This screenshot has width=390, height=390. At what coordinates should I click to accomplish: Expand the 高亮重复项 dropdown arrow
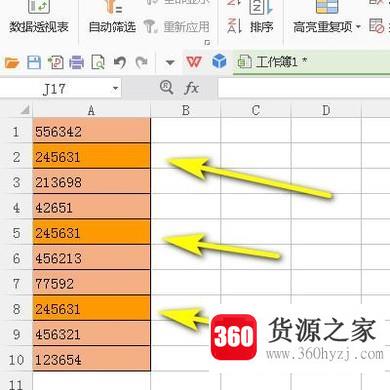358,27
